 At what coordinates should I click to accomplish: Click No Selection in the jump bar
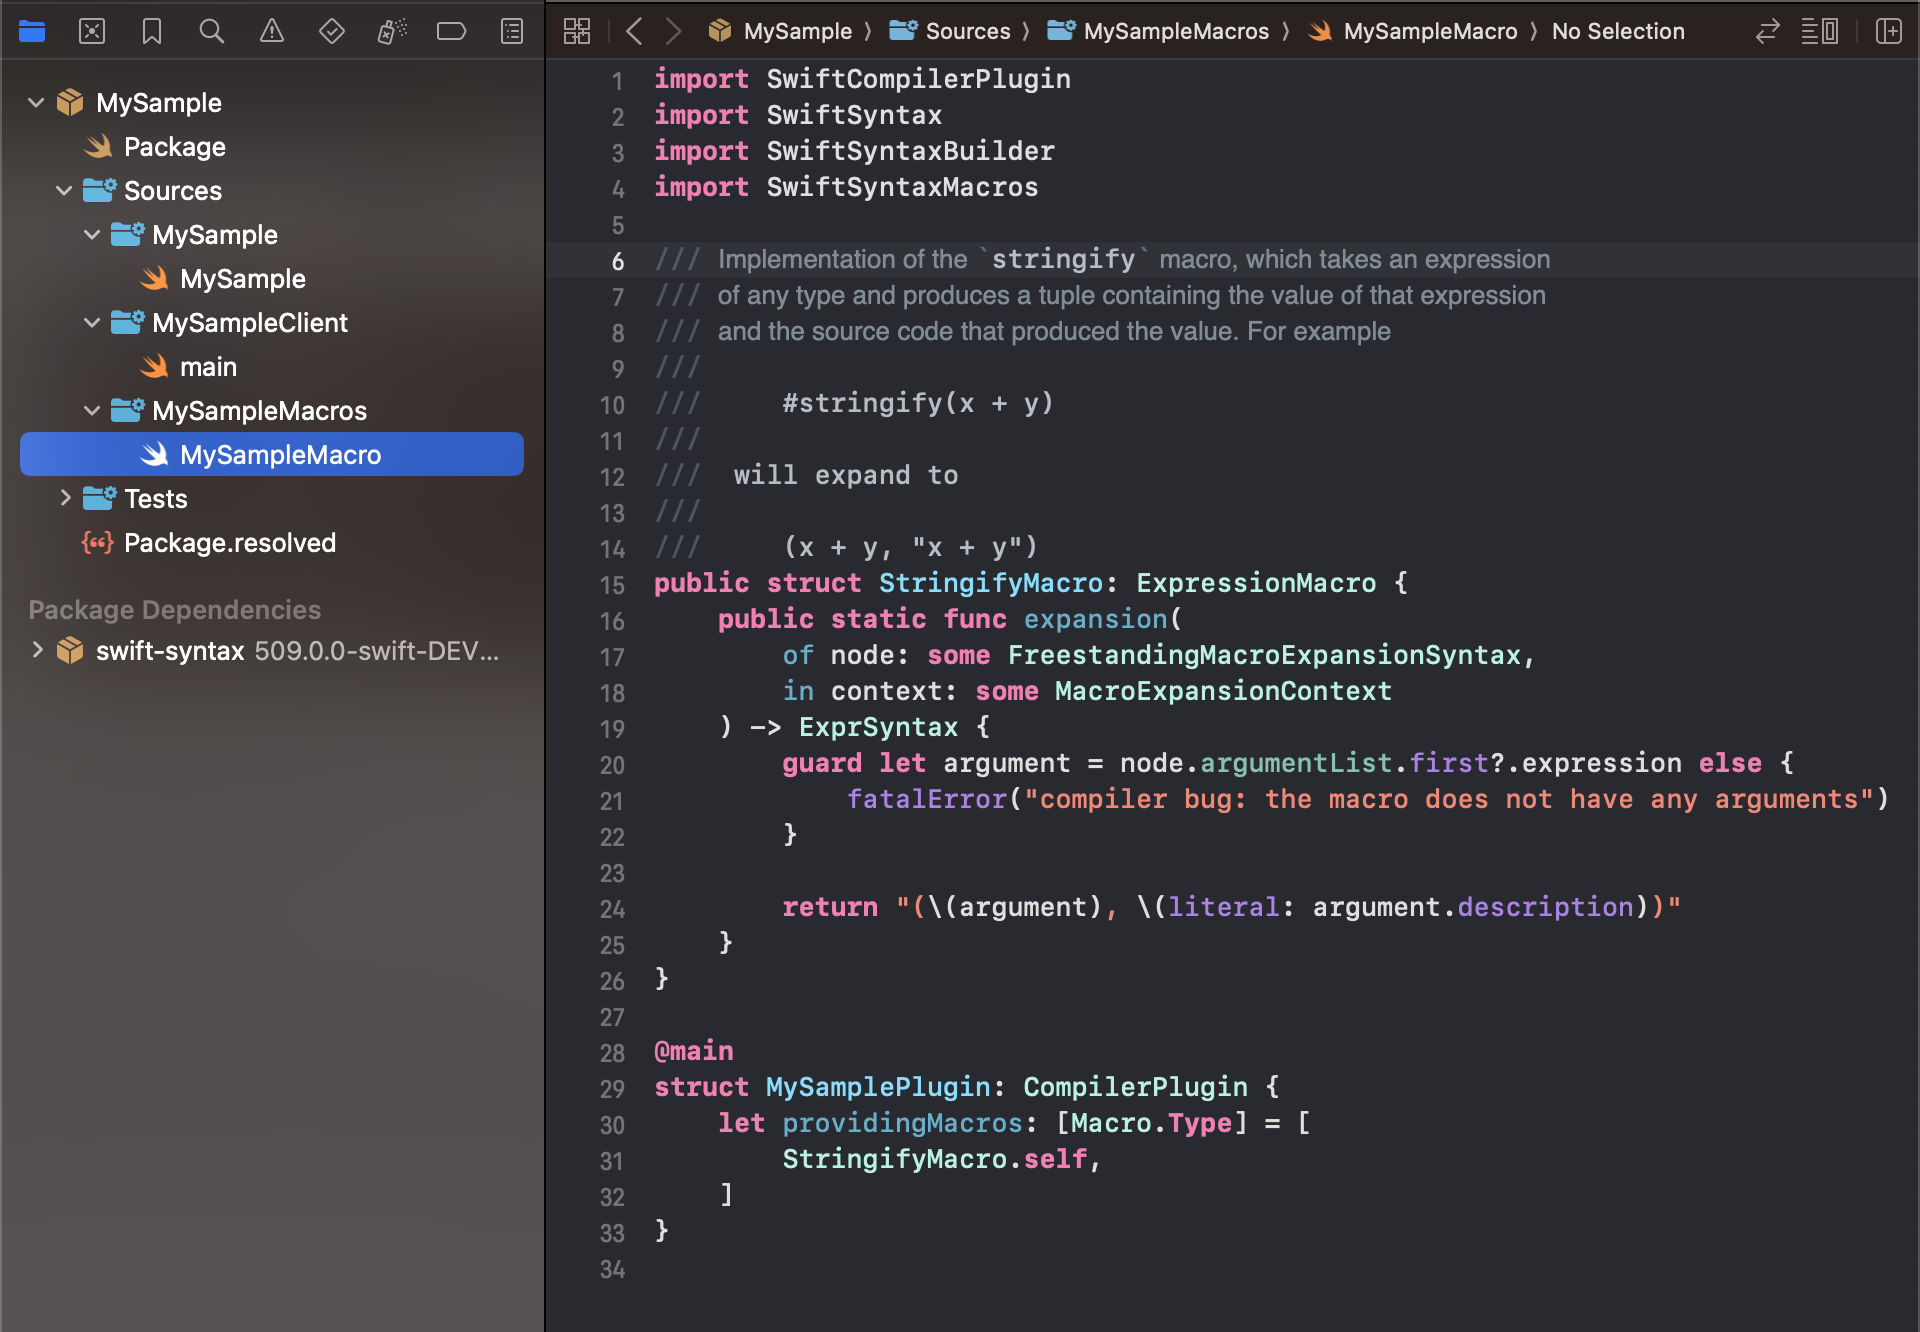(1617, 31)
